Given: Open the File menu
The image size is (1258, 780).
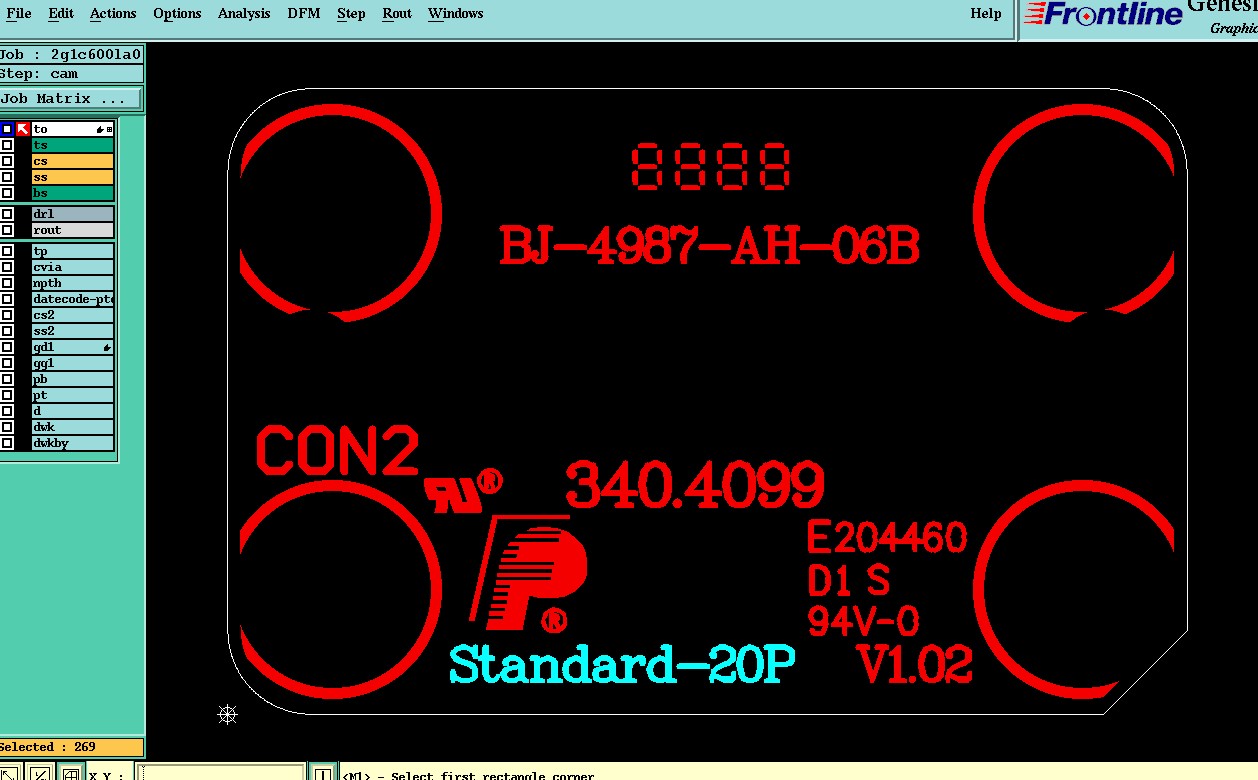Looking at the screenshot, I should click(x=18, y=13).
